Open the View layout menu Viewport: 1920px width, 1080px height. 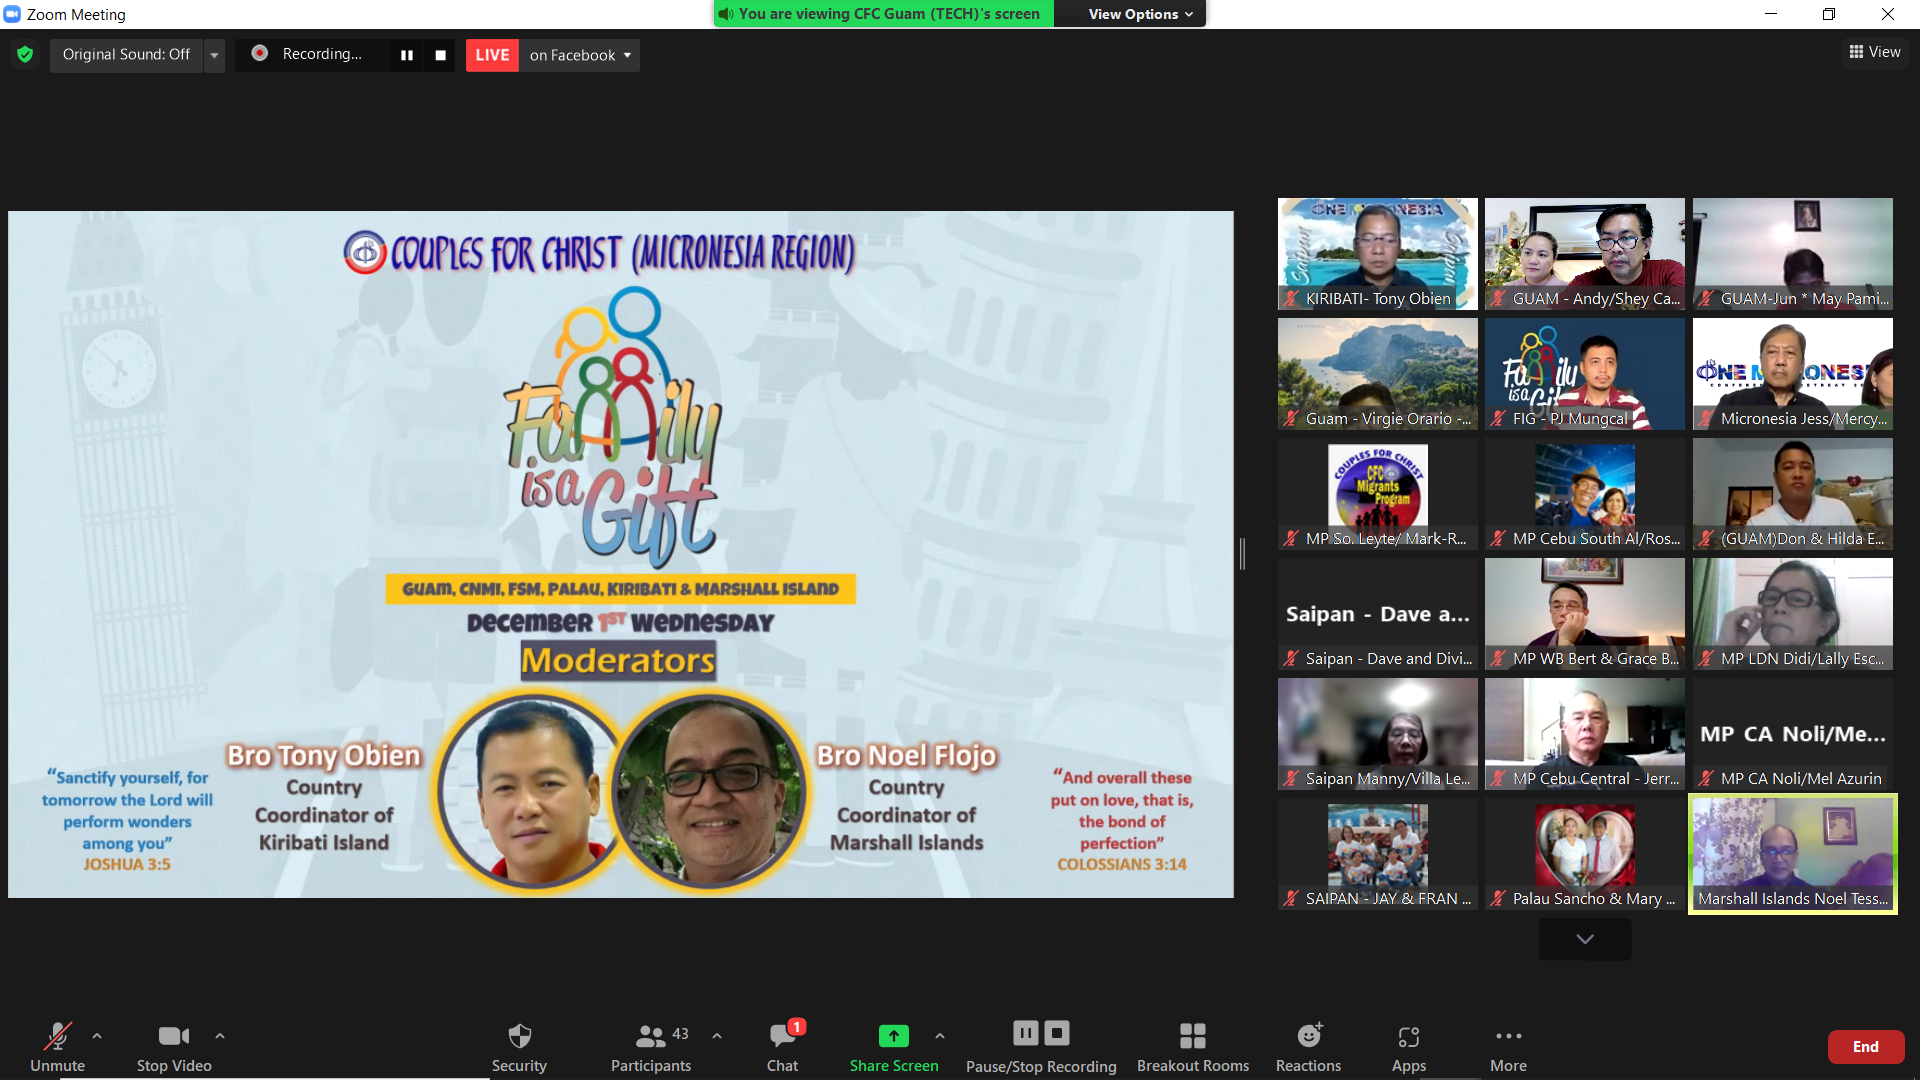pos(1875,52)
